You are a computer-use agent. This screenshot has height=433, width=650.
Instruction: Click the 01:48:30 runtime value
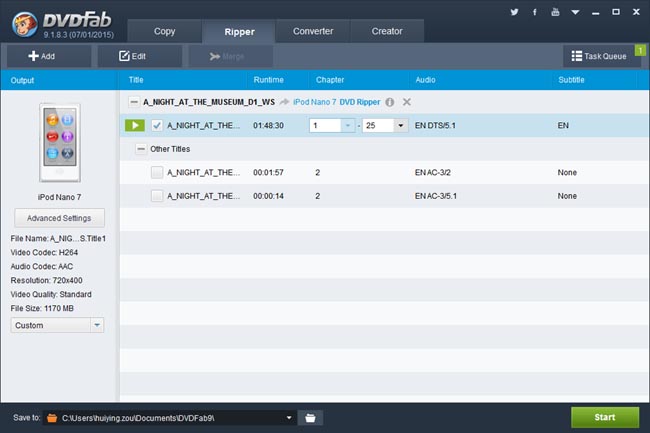pyautogui.click(x=268, y=126)
